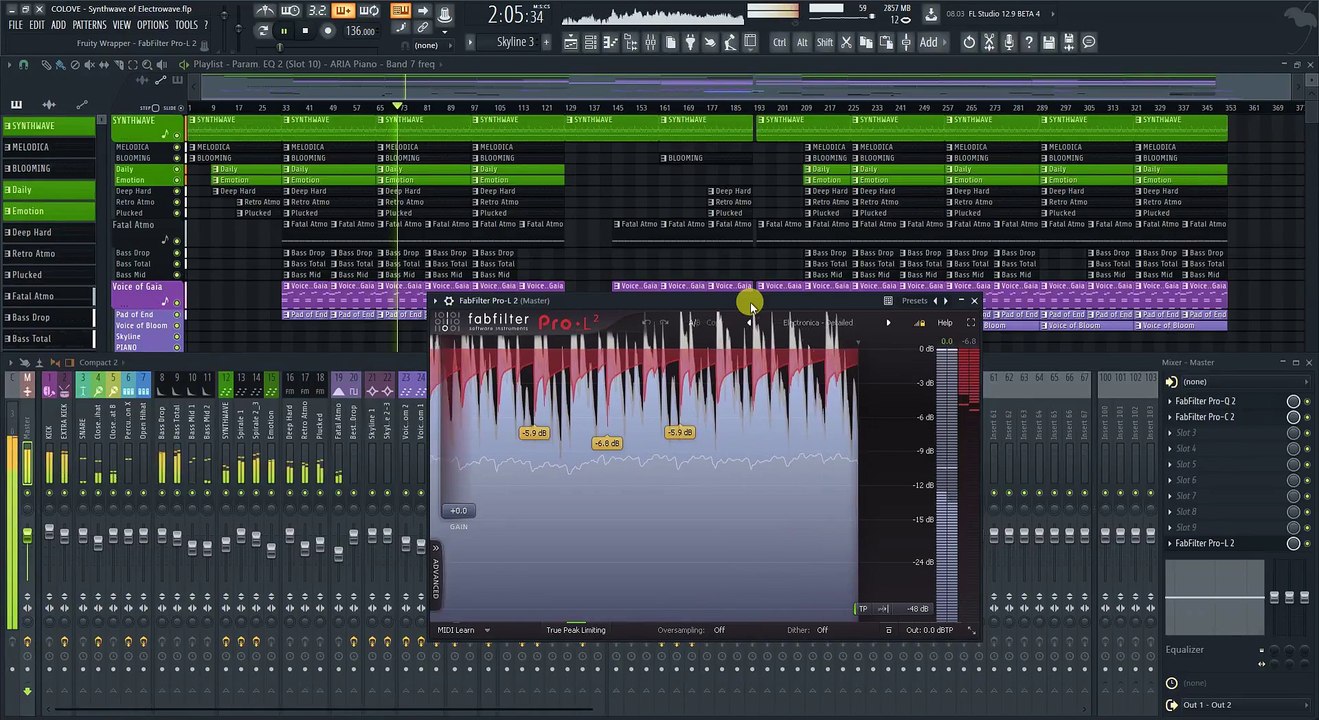Click the cut scissors icon

(x=846, y=42)
